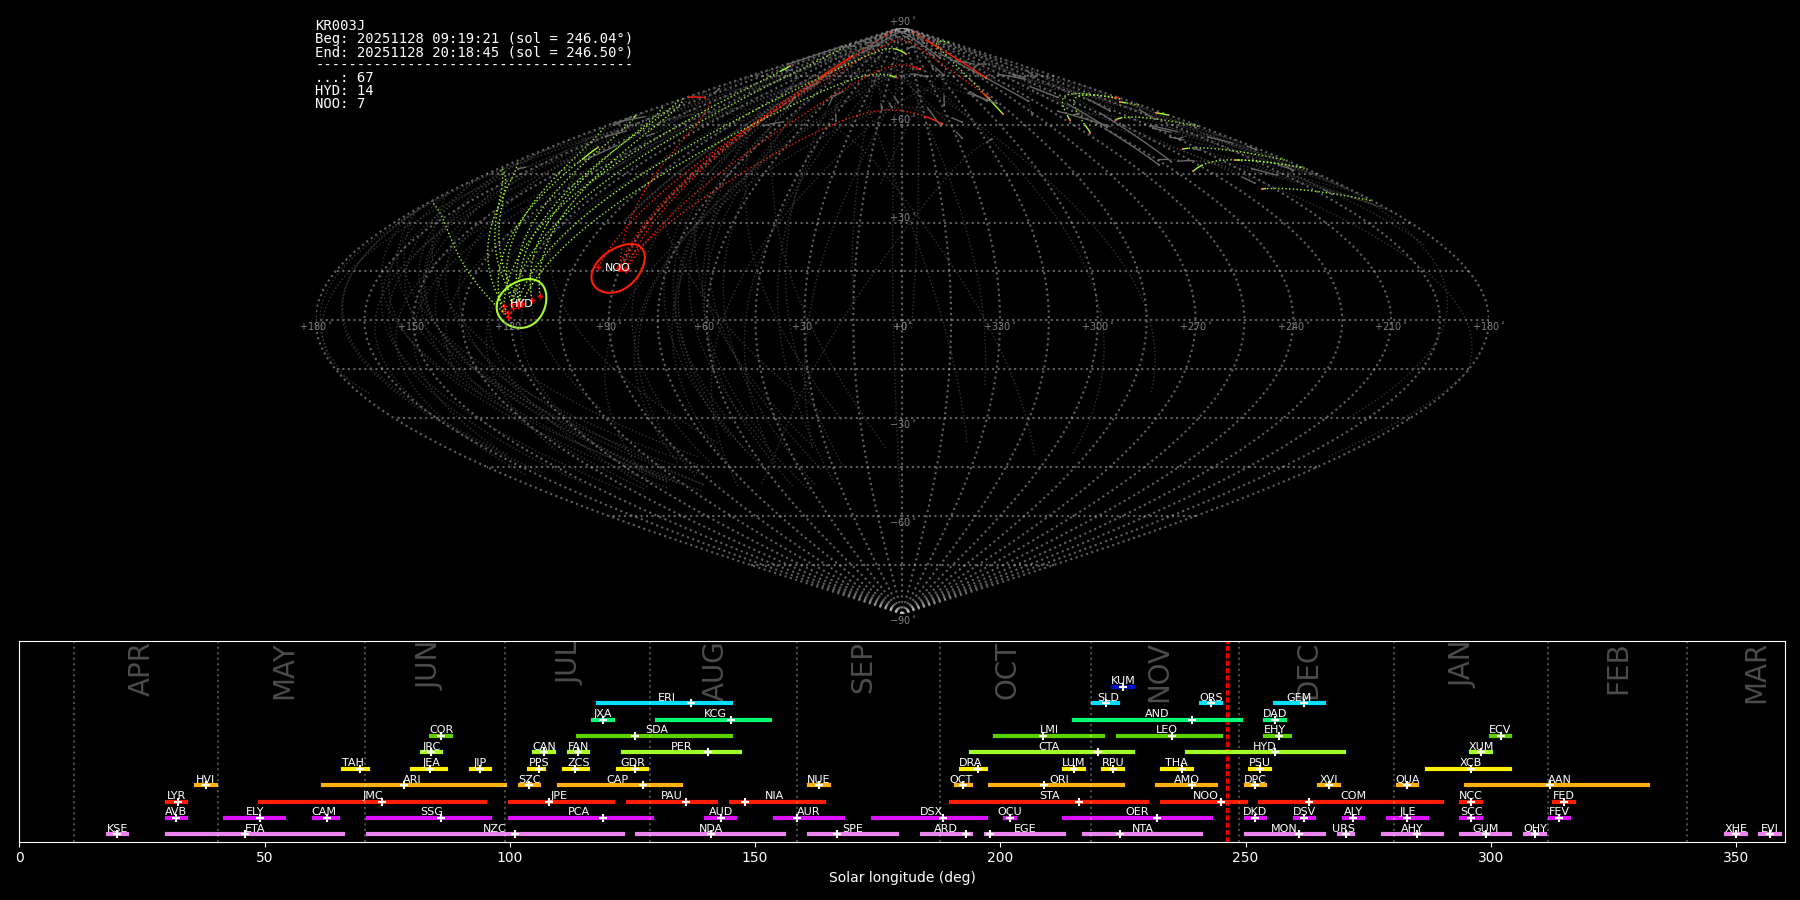Click the cyan ERI shower bar
This screenshot has width=1800, height=900.
[664, 703]
